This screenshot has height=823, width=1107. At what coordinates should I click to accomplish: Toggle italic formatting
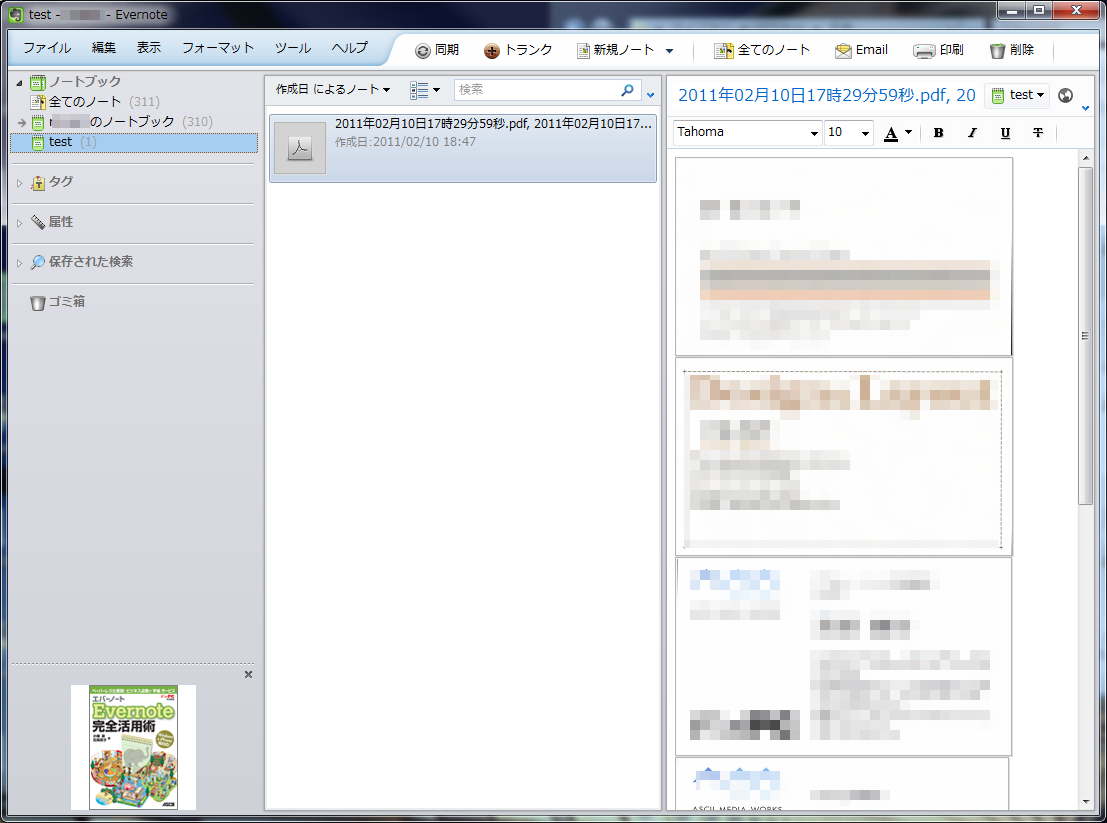click(x=972, y=133)
